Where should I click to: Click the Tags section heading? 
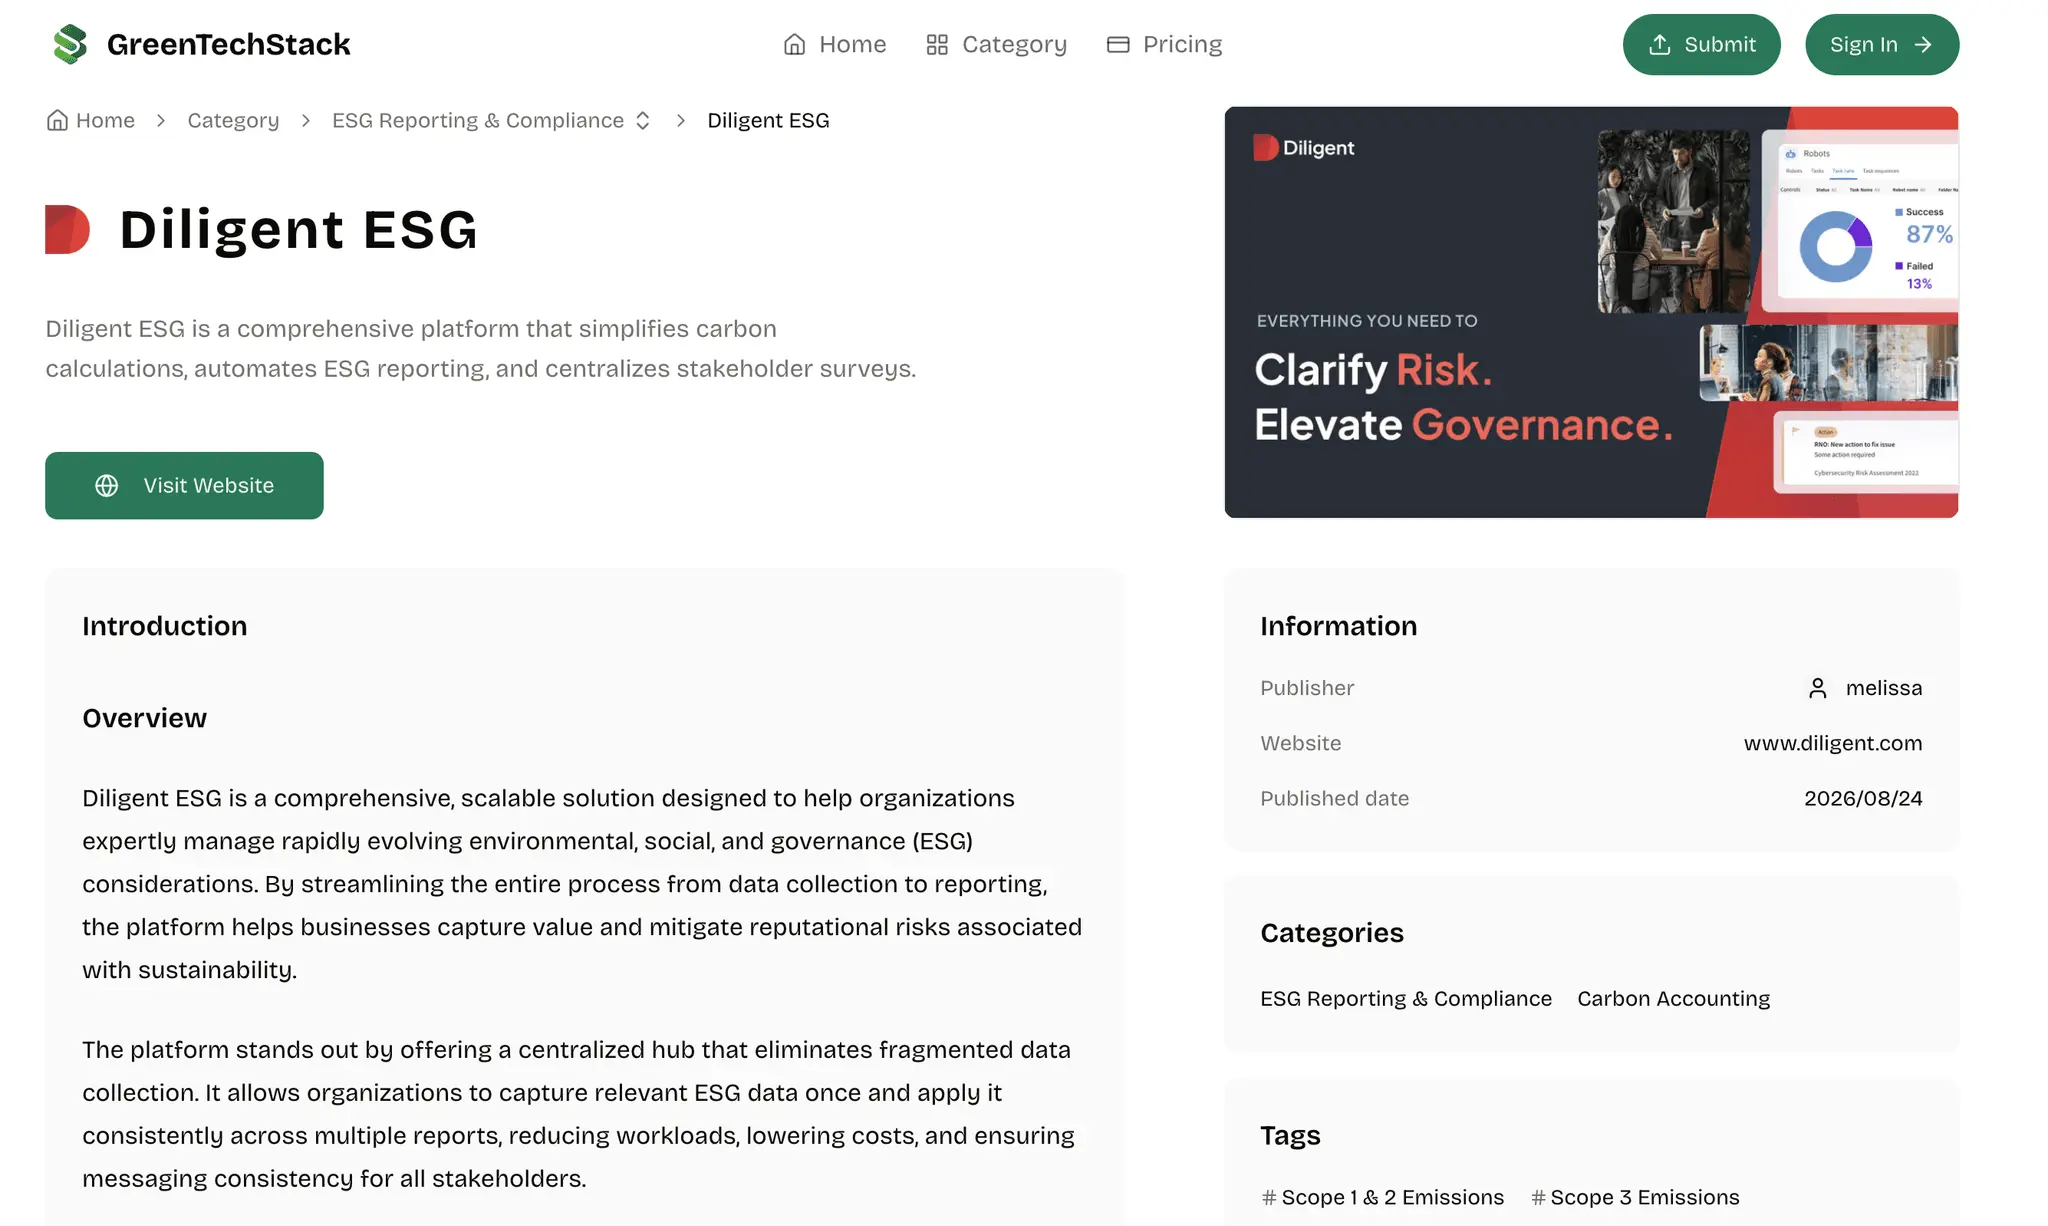[x=1290, y=1135]
